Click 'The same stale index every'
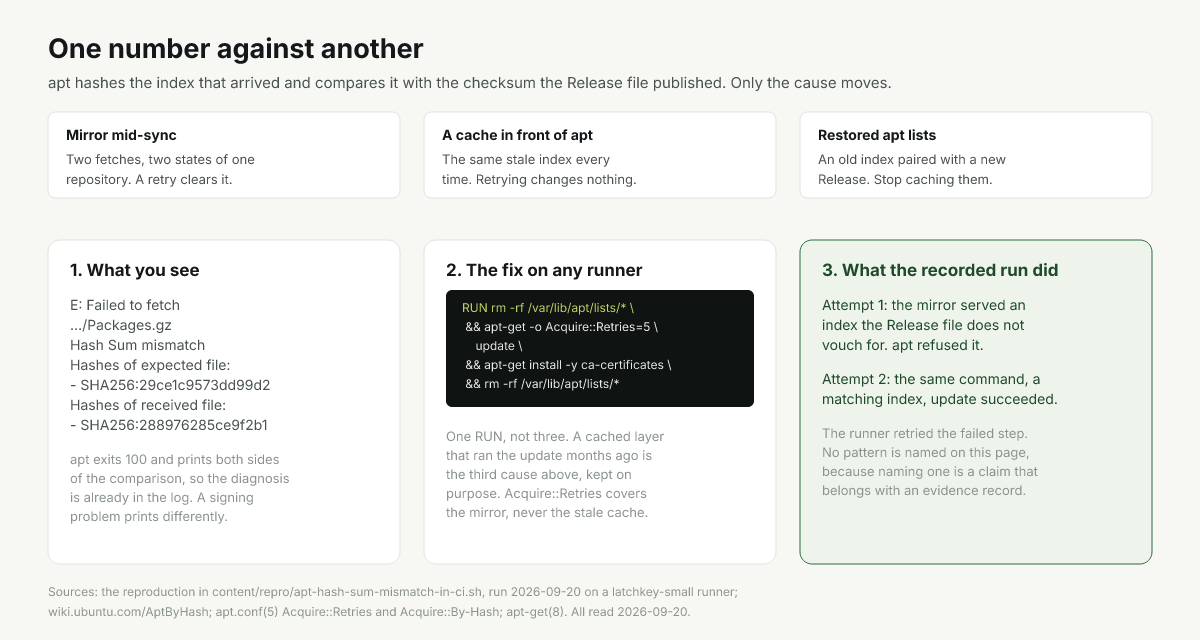The image size is (1200, 640). 526,160
